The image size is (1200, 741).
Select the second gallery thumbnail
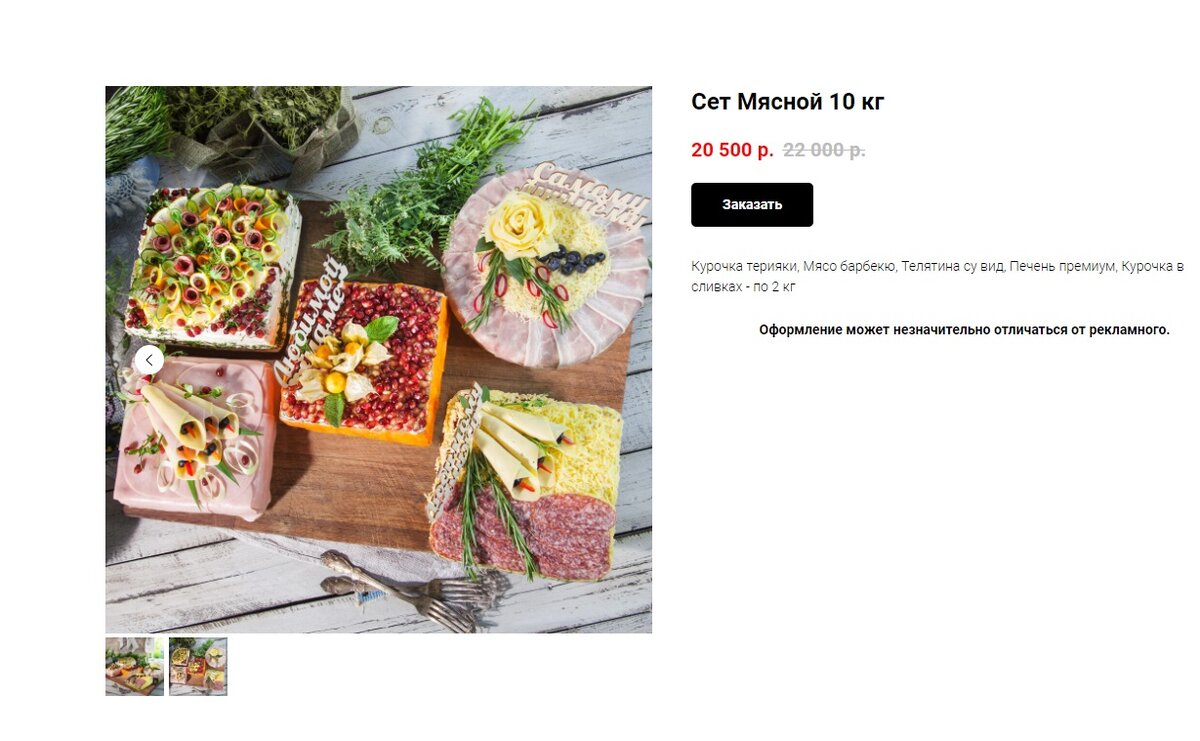tap(198, 667)
